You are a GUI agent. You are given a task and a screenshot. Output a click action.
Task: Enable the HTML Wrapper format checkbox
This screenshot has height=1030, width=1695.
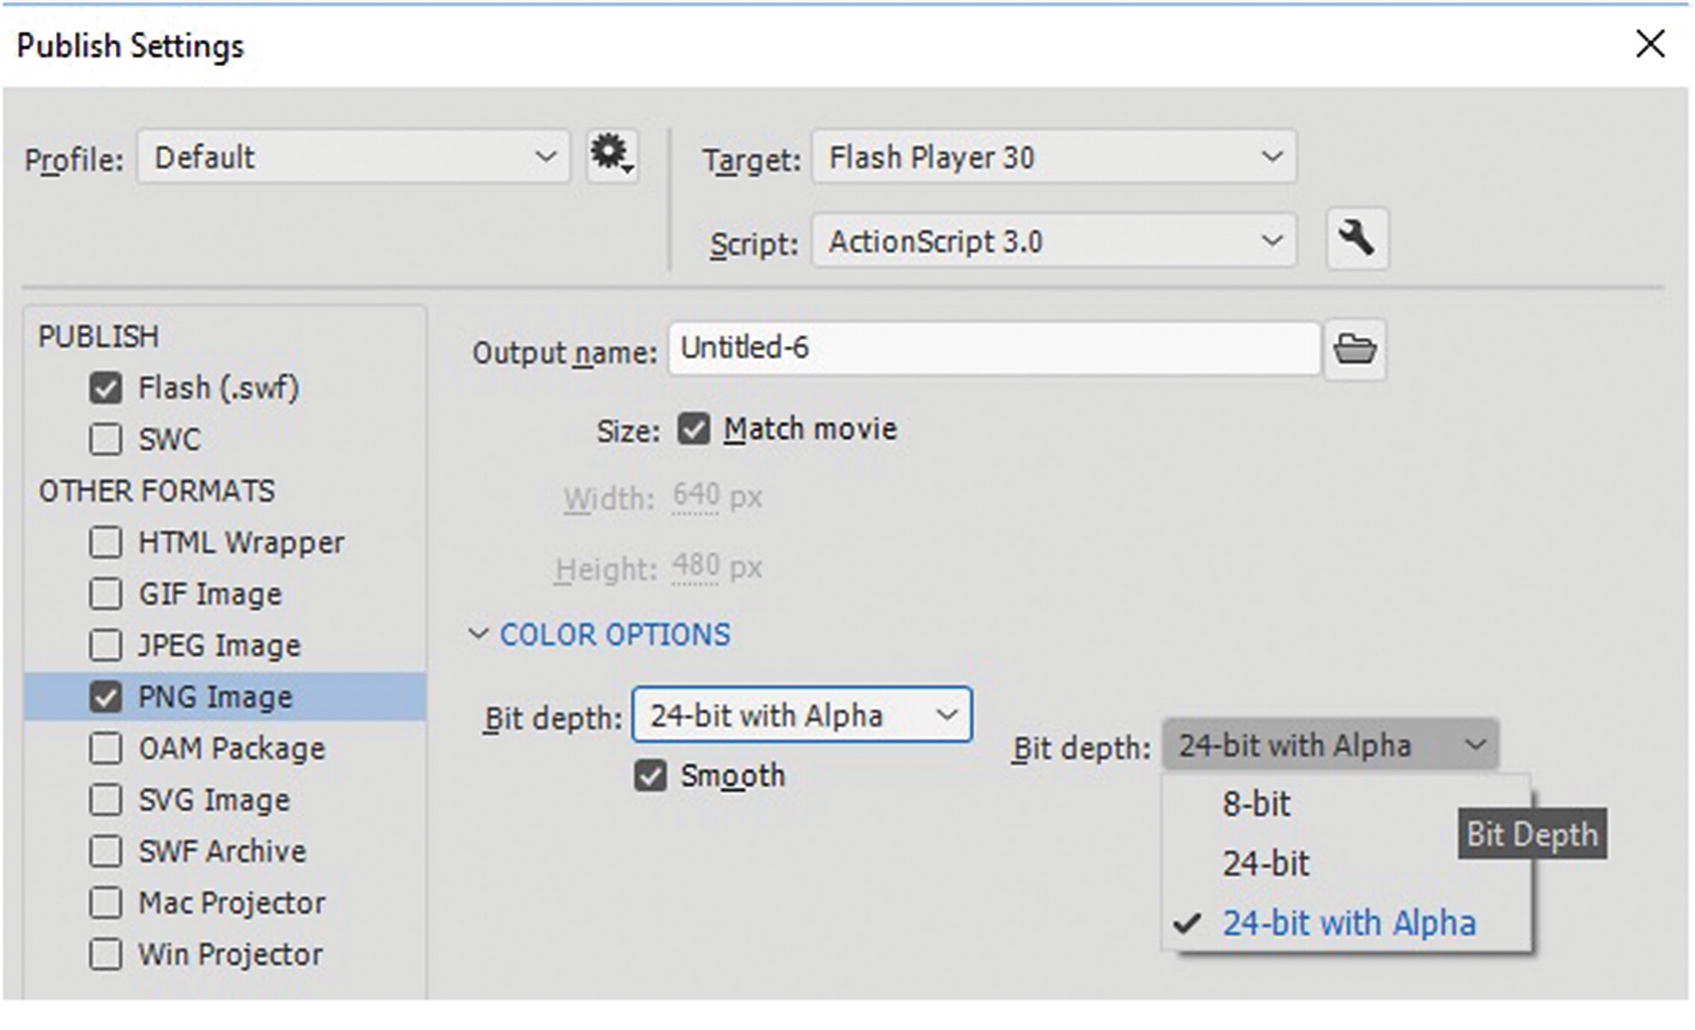click(x=105, y=543)
